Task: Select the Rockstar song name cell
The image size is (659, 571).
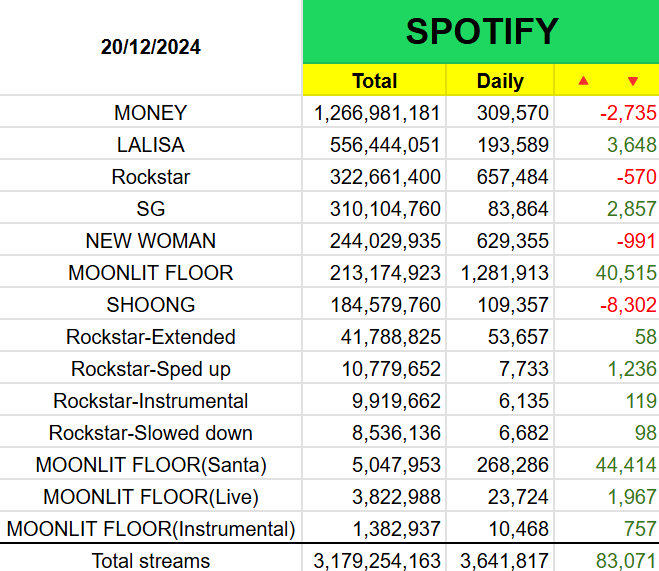Action: coord(150,176)
